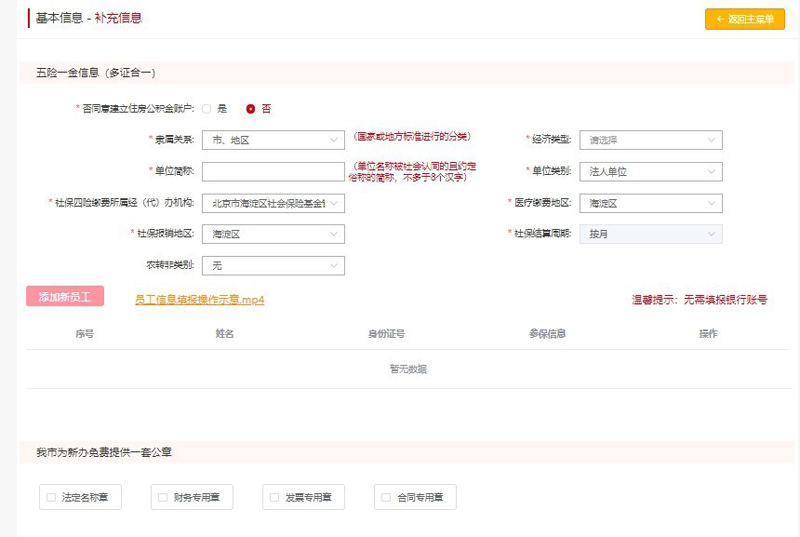Expand the 农转非类别 dropdown
The image size is (800, 537).
pos(273,265)
